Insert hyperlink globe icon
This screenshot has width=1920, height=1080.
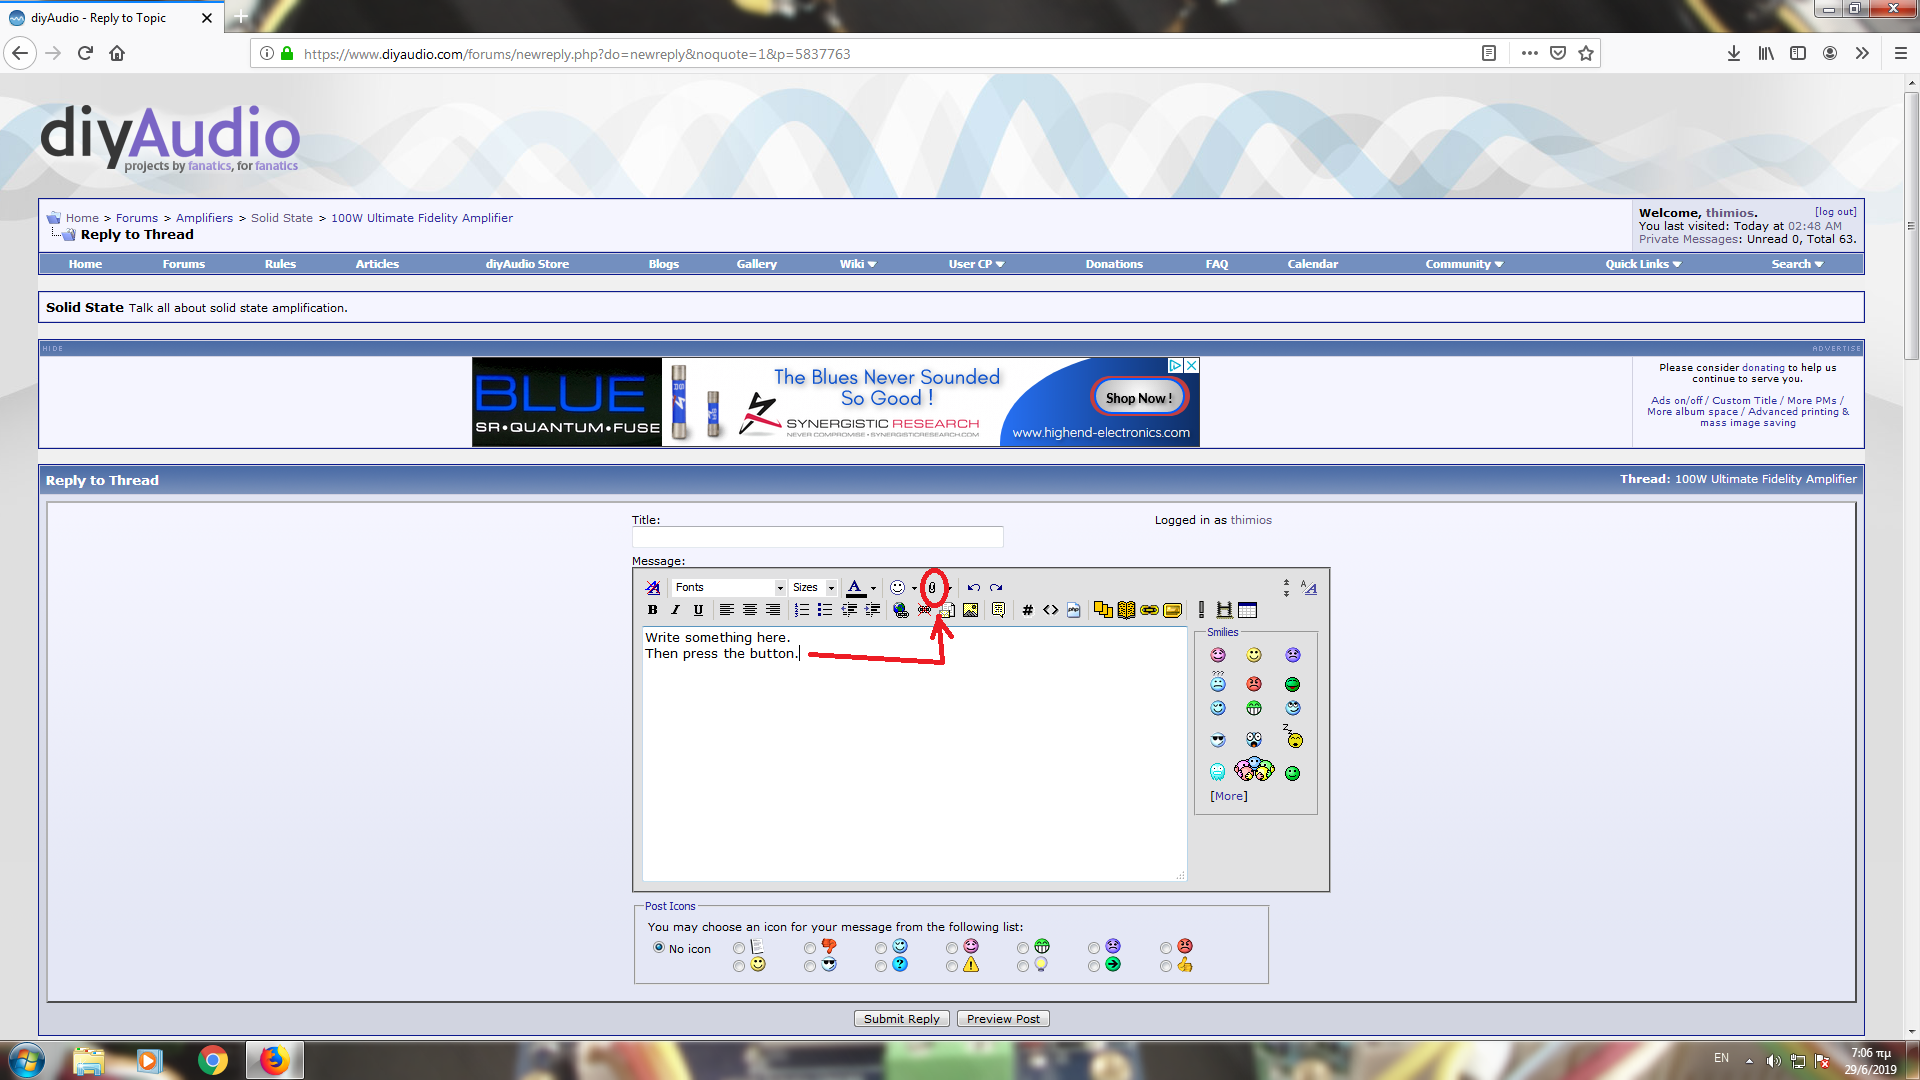click(901, 610)
